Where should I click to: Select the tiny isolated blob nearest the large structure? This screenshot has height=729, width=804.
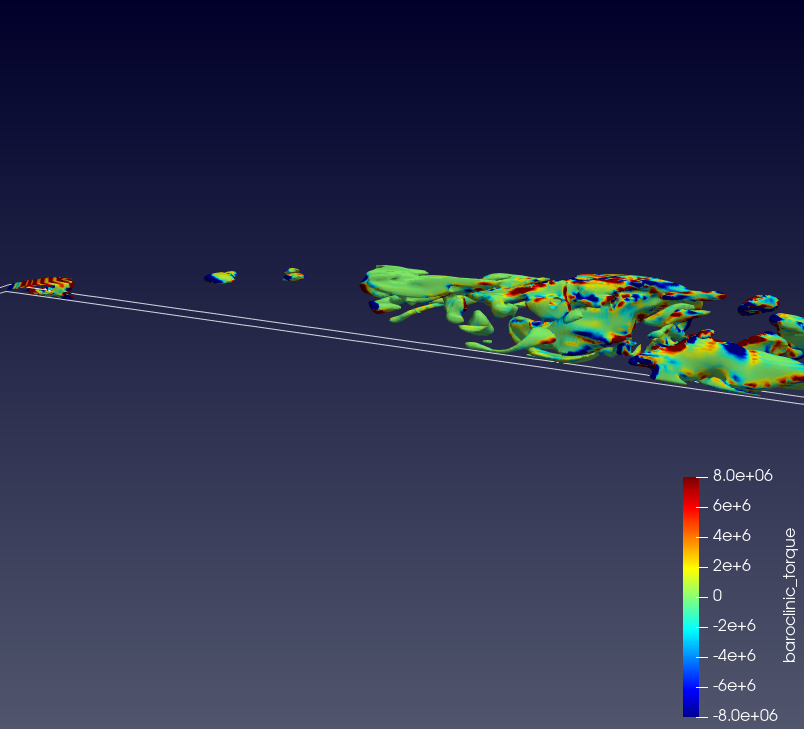click(x=292, y=273)
